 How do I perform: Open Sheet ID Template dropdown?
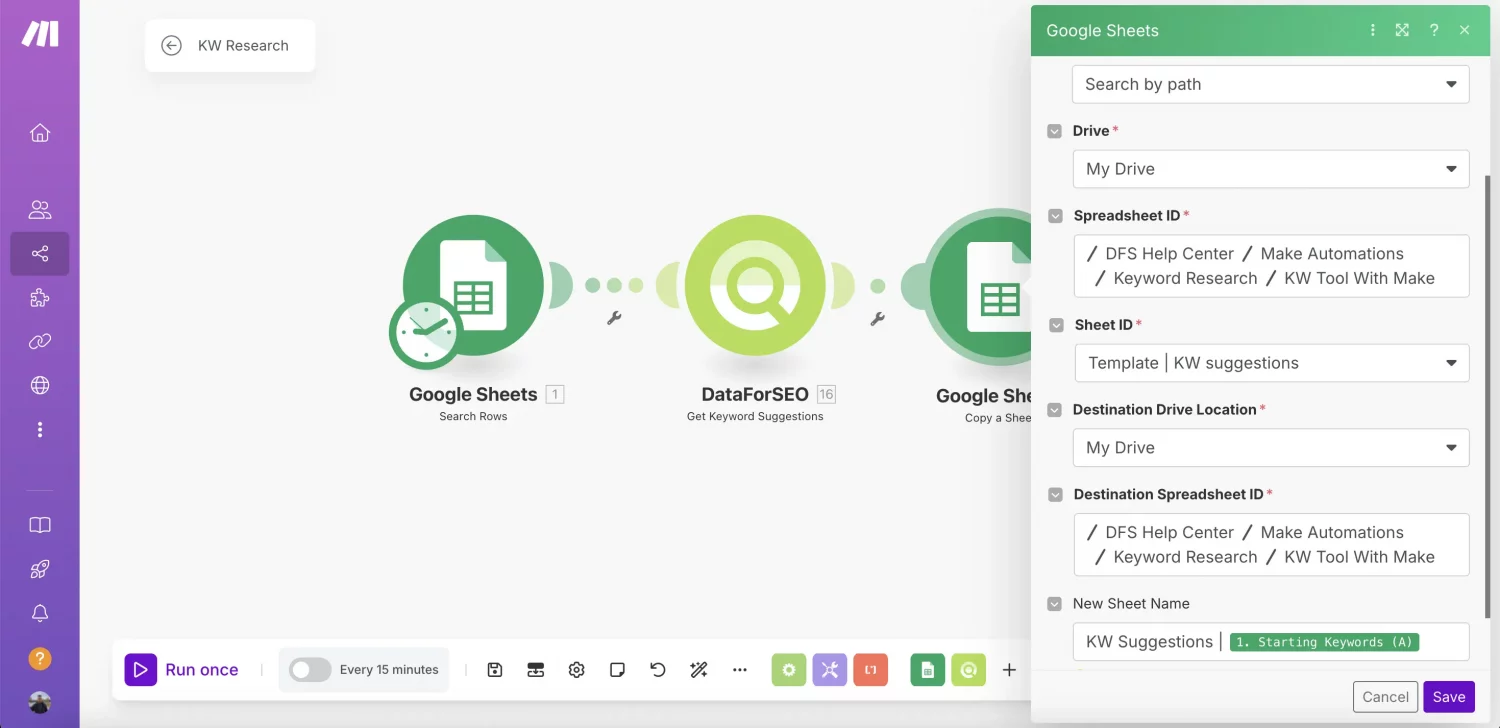1271,363
